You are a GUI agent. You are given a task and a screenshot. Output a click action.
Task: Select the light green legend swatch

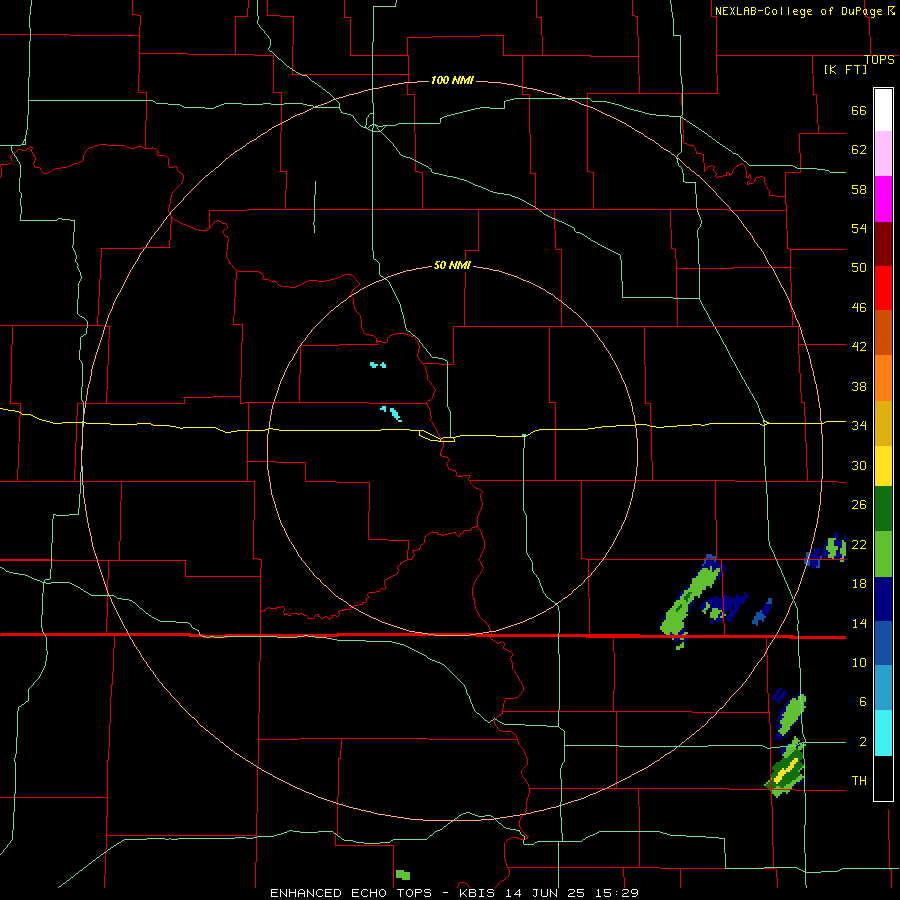tap(883, 554)
